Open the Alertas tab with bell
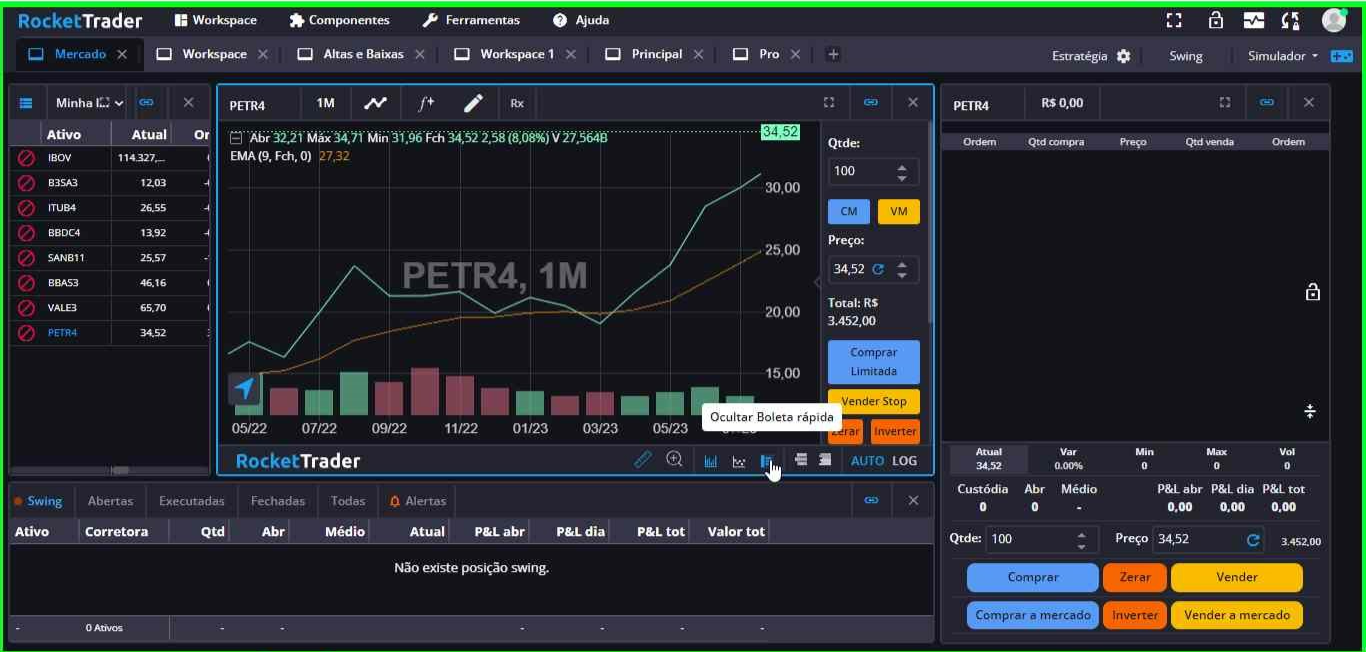This screenshot has width=1366, height=652. [418, 501]
